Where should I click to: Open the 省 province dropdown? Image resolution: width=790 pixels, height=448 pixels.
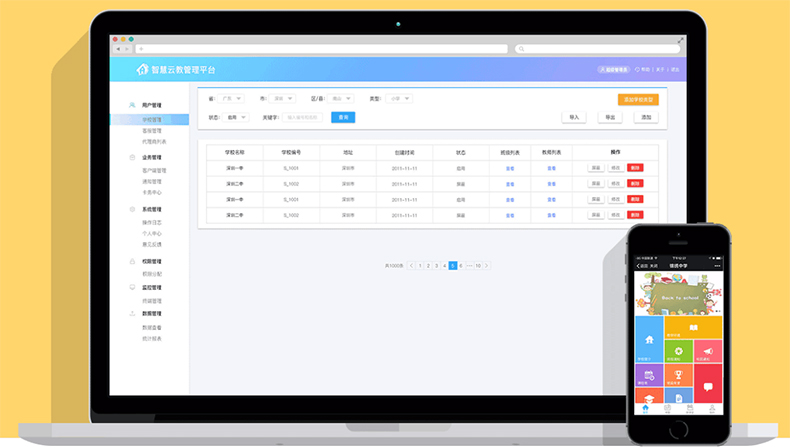coord(233,99)
